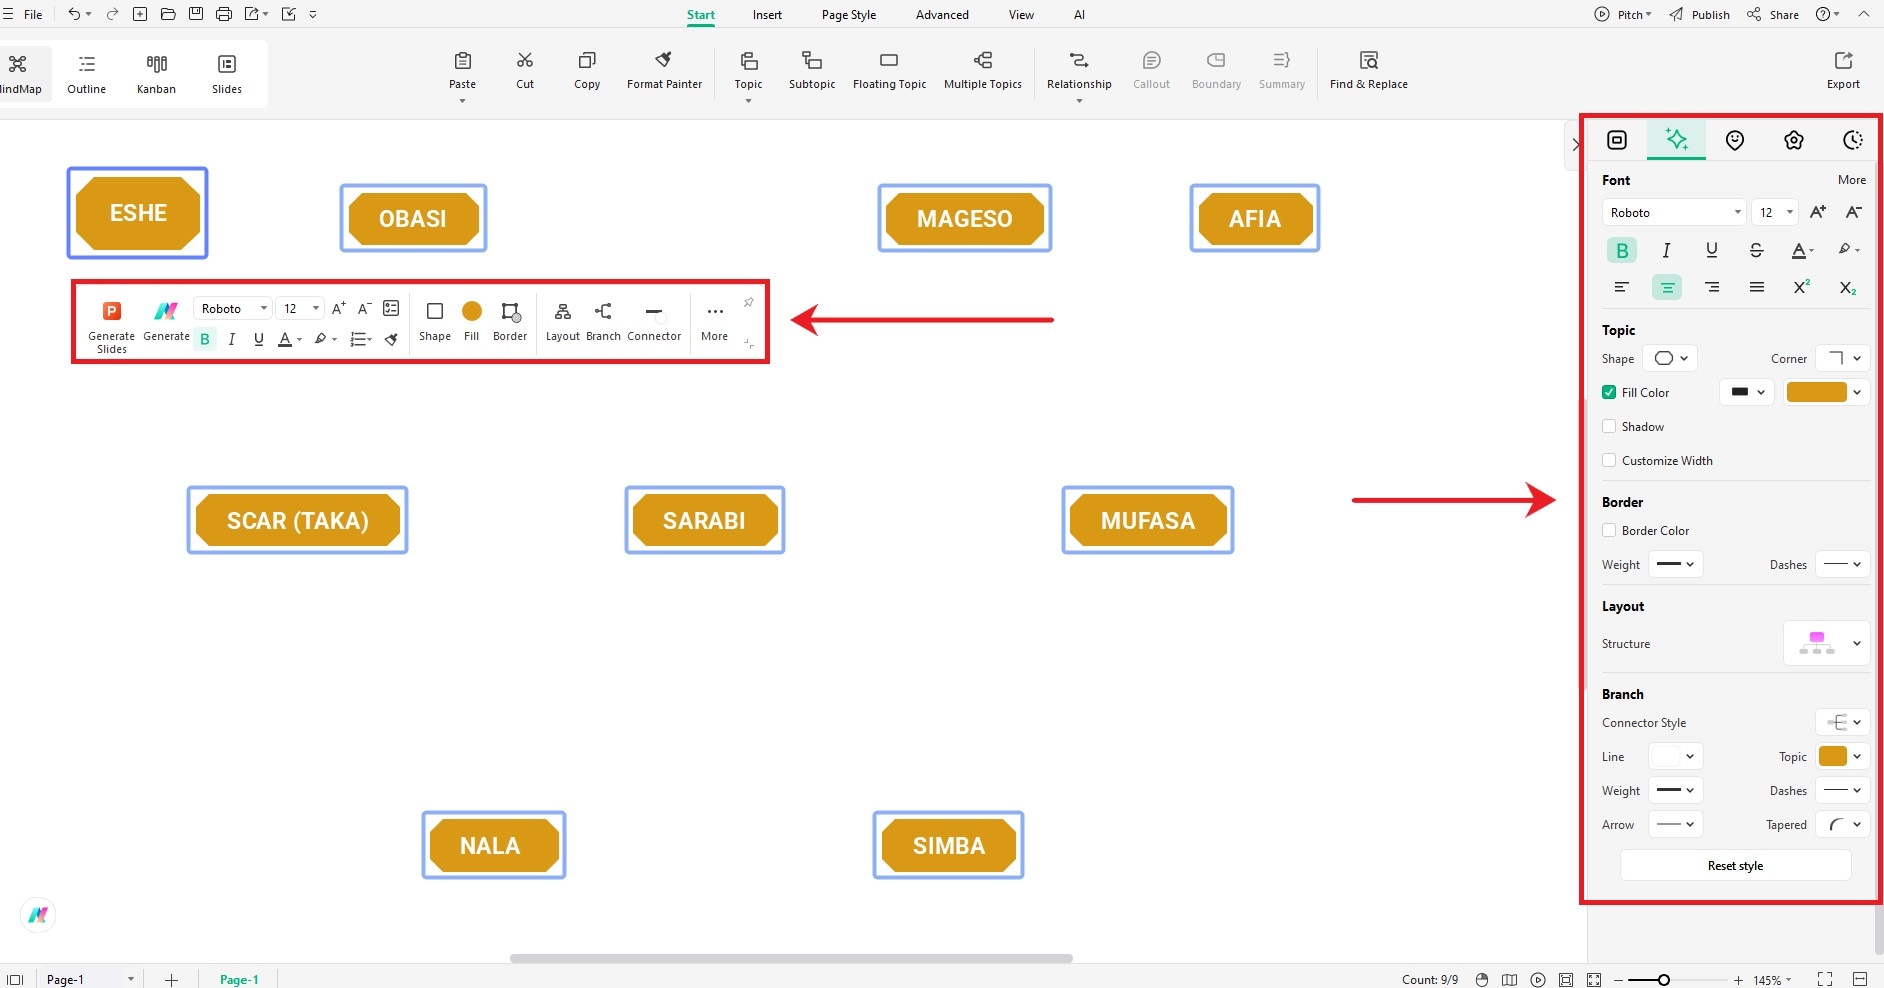The width and height of the screenshot is (1884, 988).
Task: Enable the Border Color checkbox
Action: (1609, 530)
